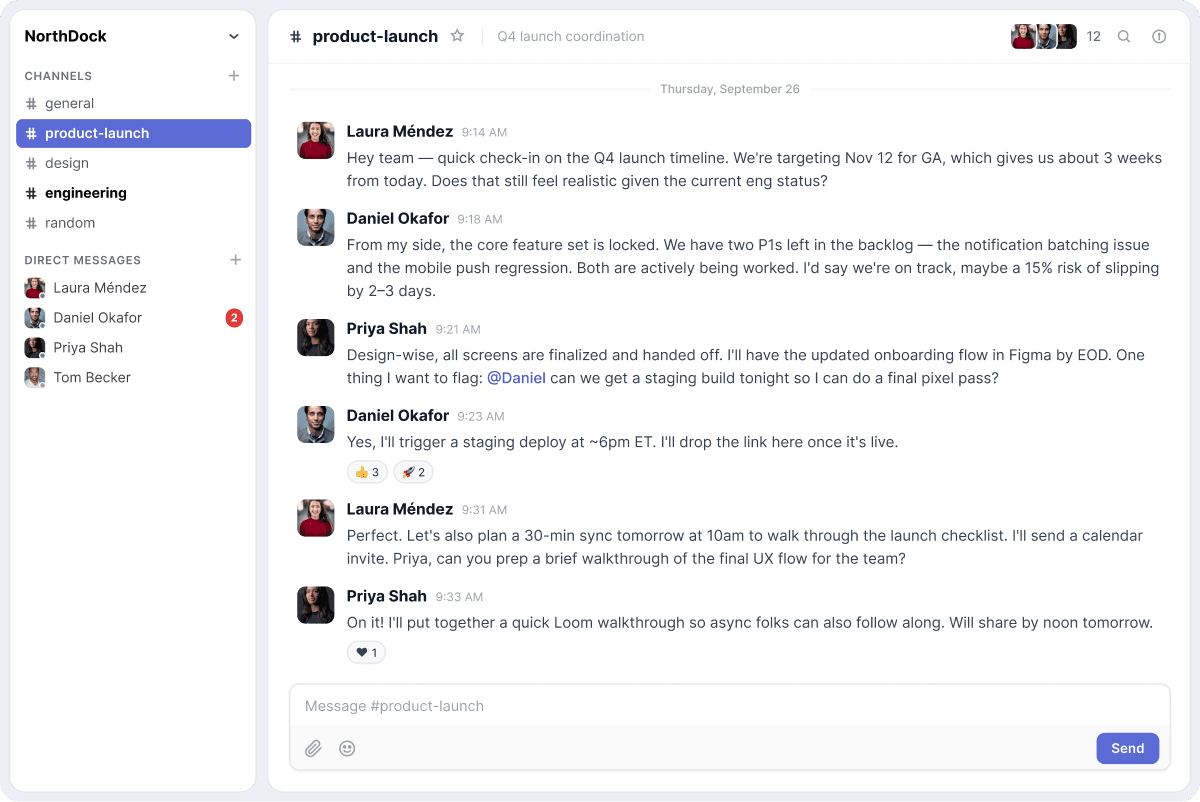Click Priya Shah avatar on 9:33 AM message
This screenshot has height=802, width=1200.
click(315, 604)
